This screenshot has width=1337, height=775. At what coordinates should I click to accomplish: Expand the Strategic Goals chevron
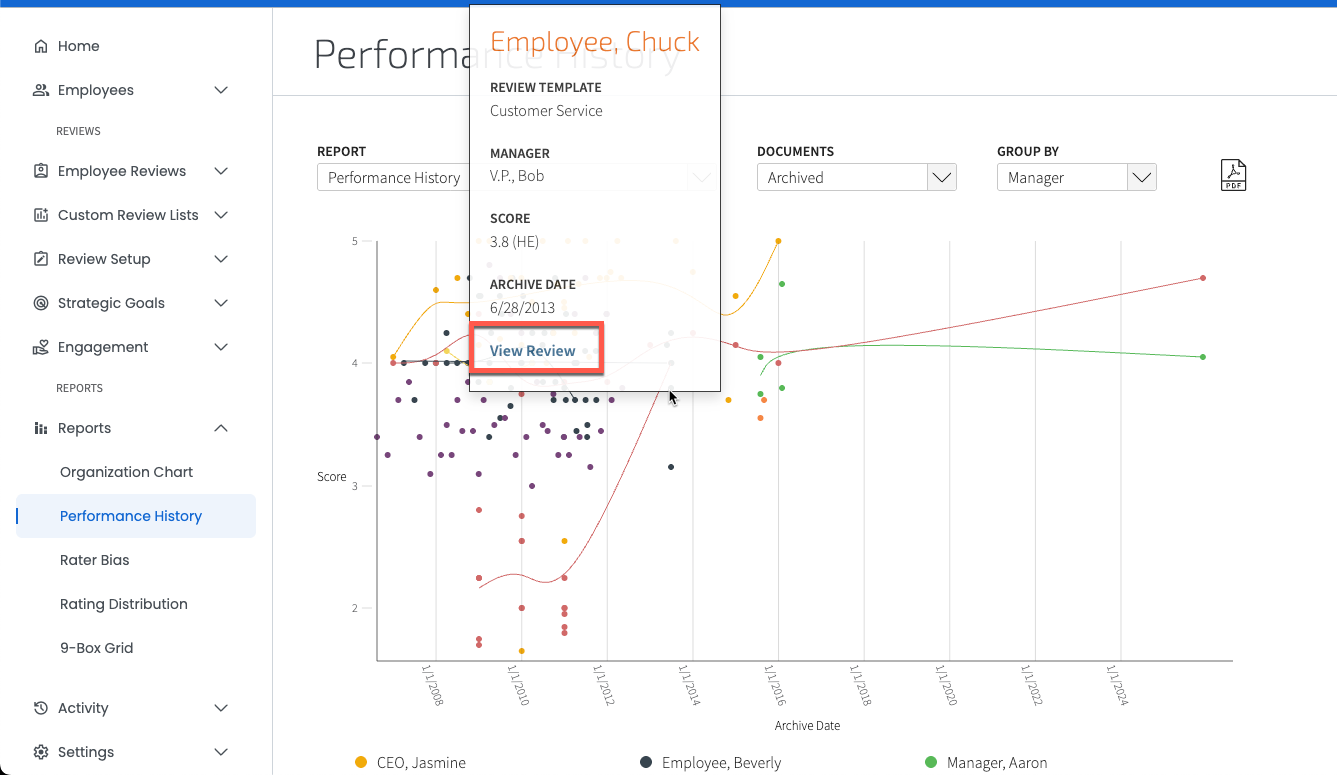(x=222, y=303)
